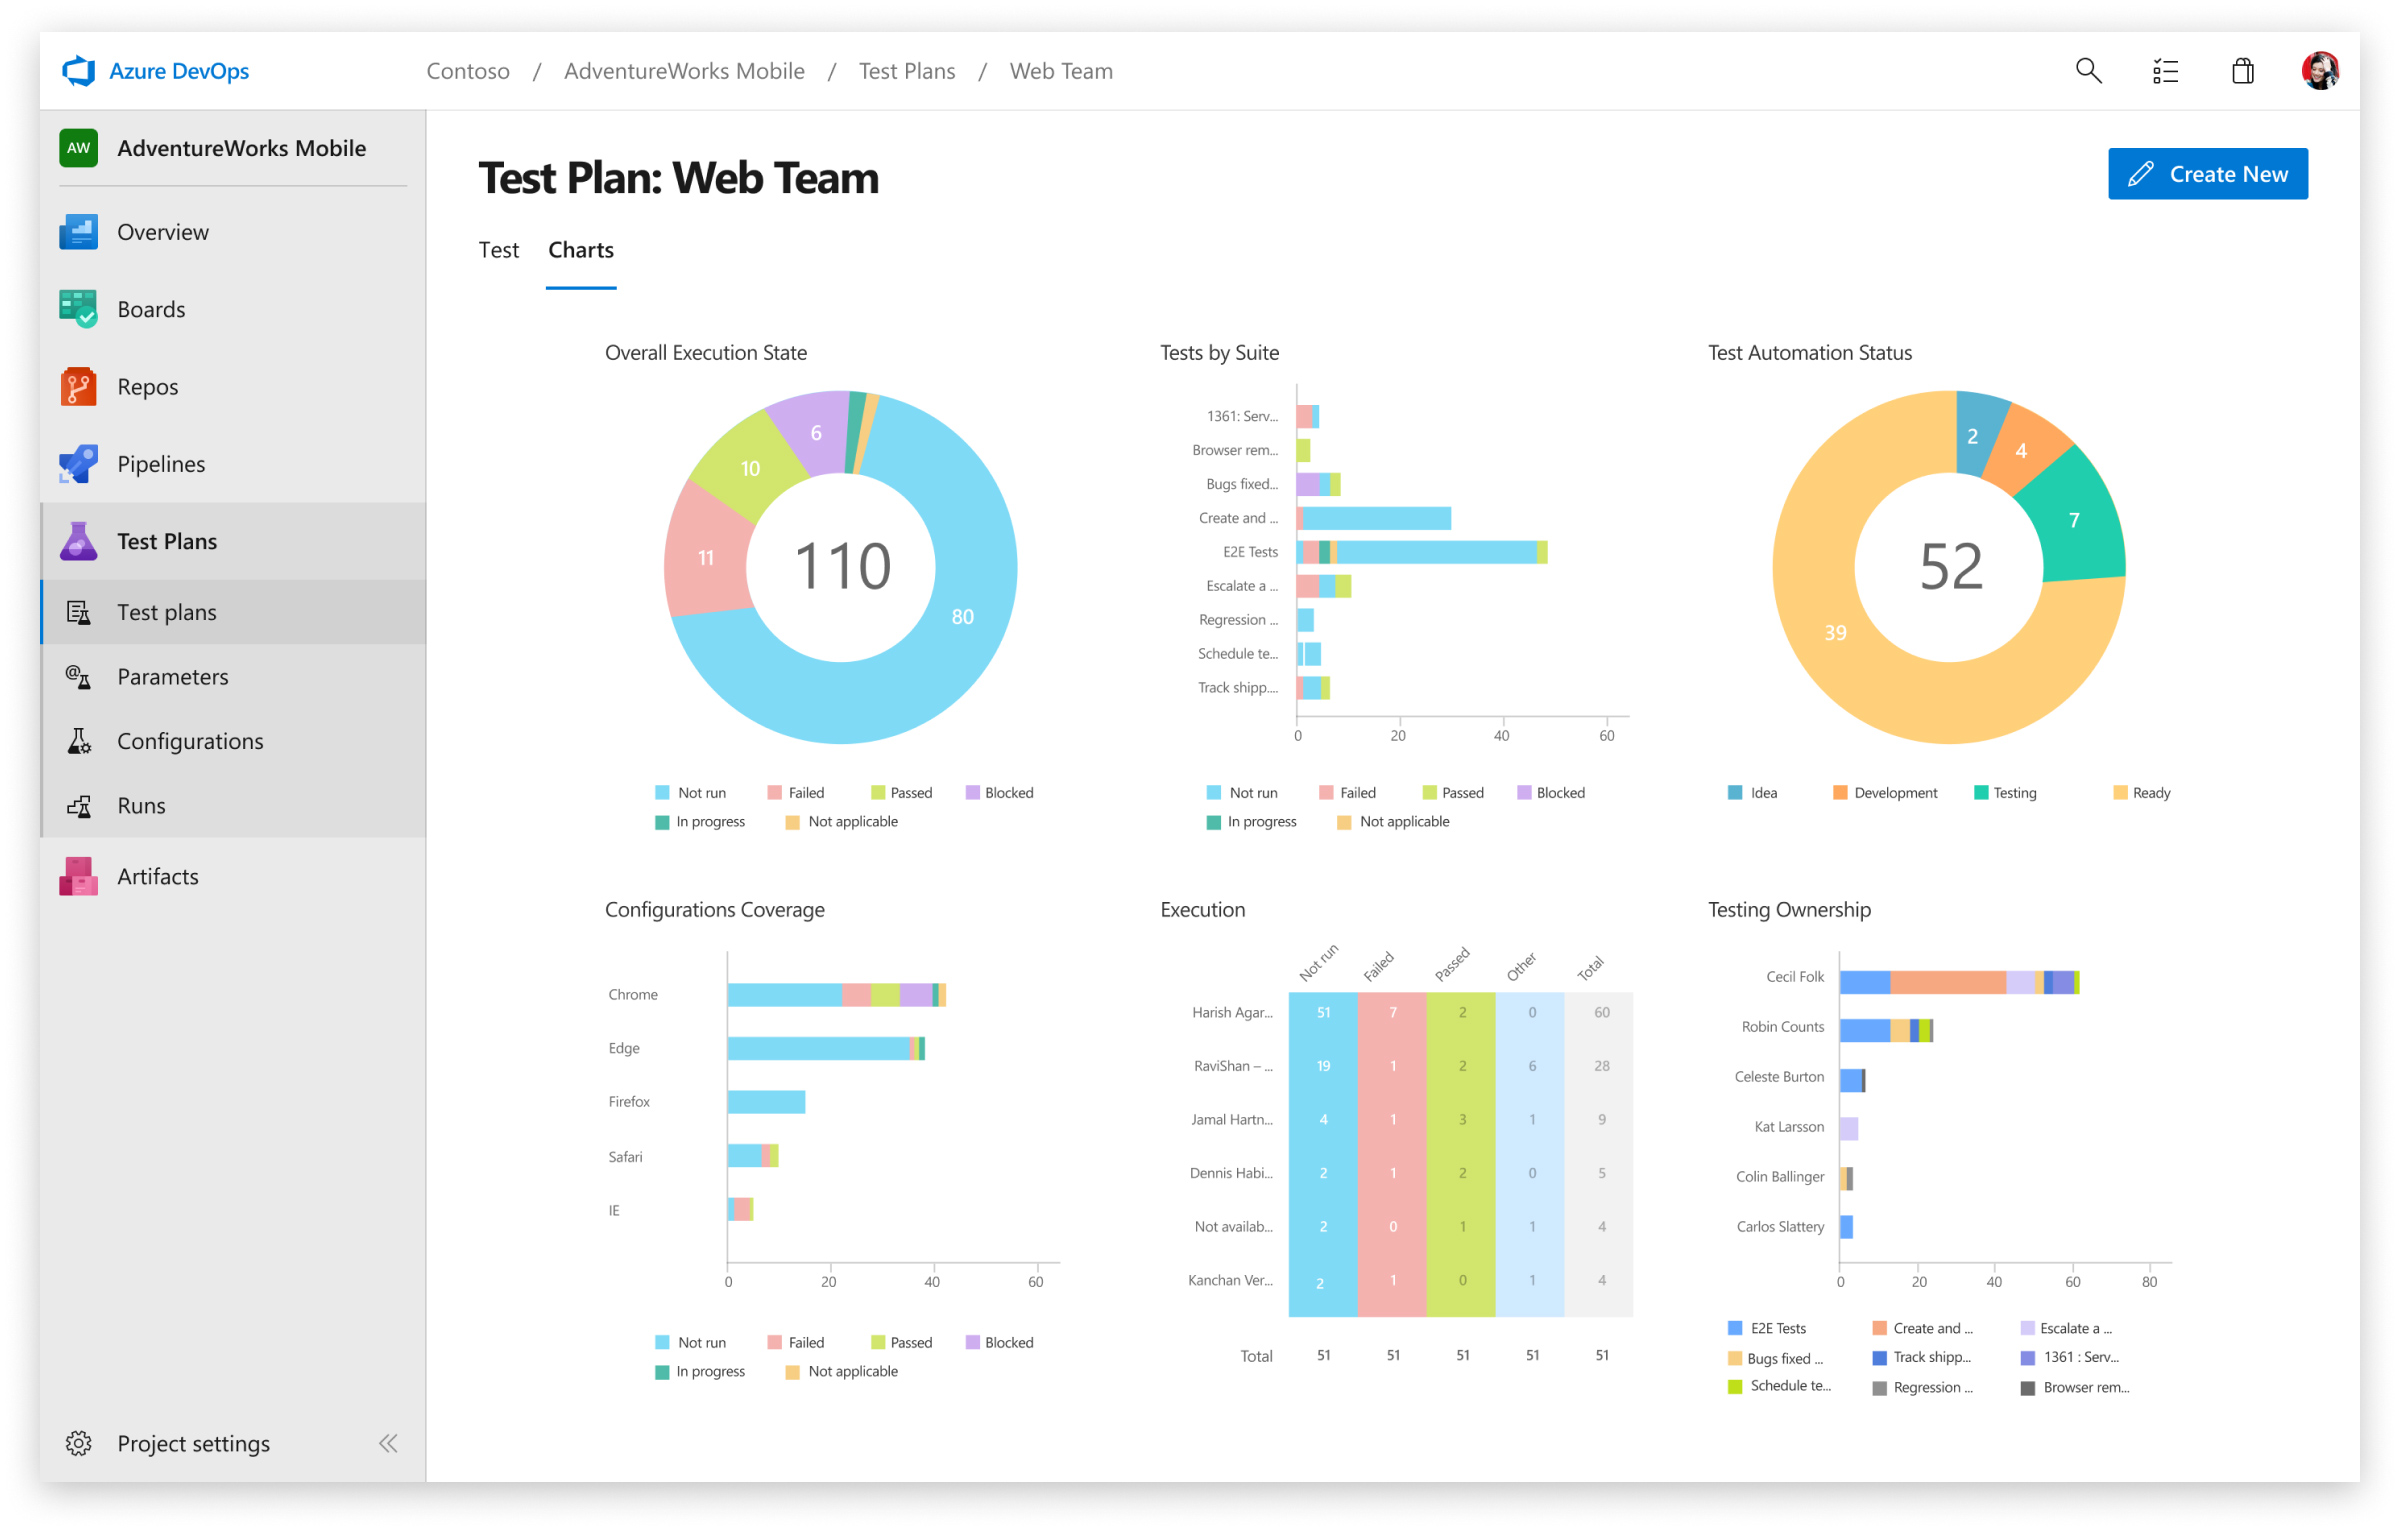Open Artifacts in the sidebar
The width and height of the screenshot is (2400, 1530).
[157, 877]
